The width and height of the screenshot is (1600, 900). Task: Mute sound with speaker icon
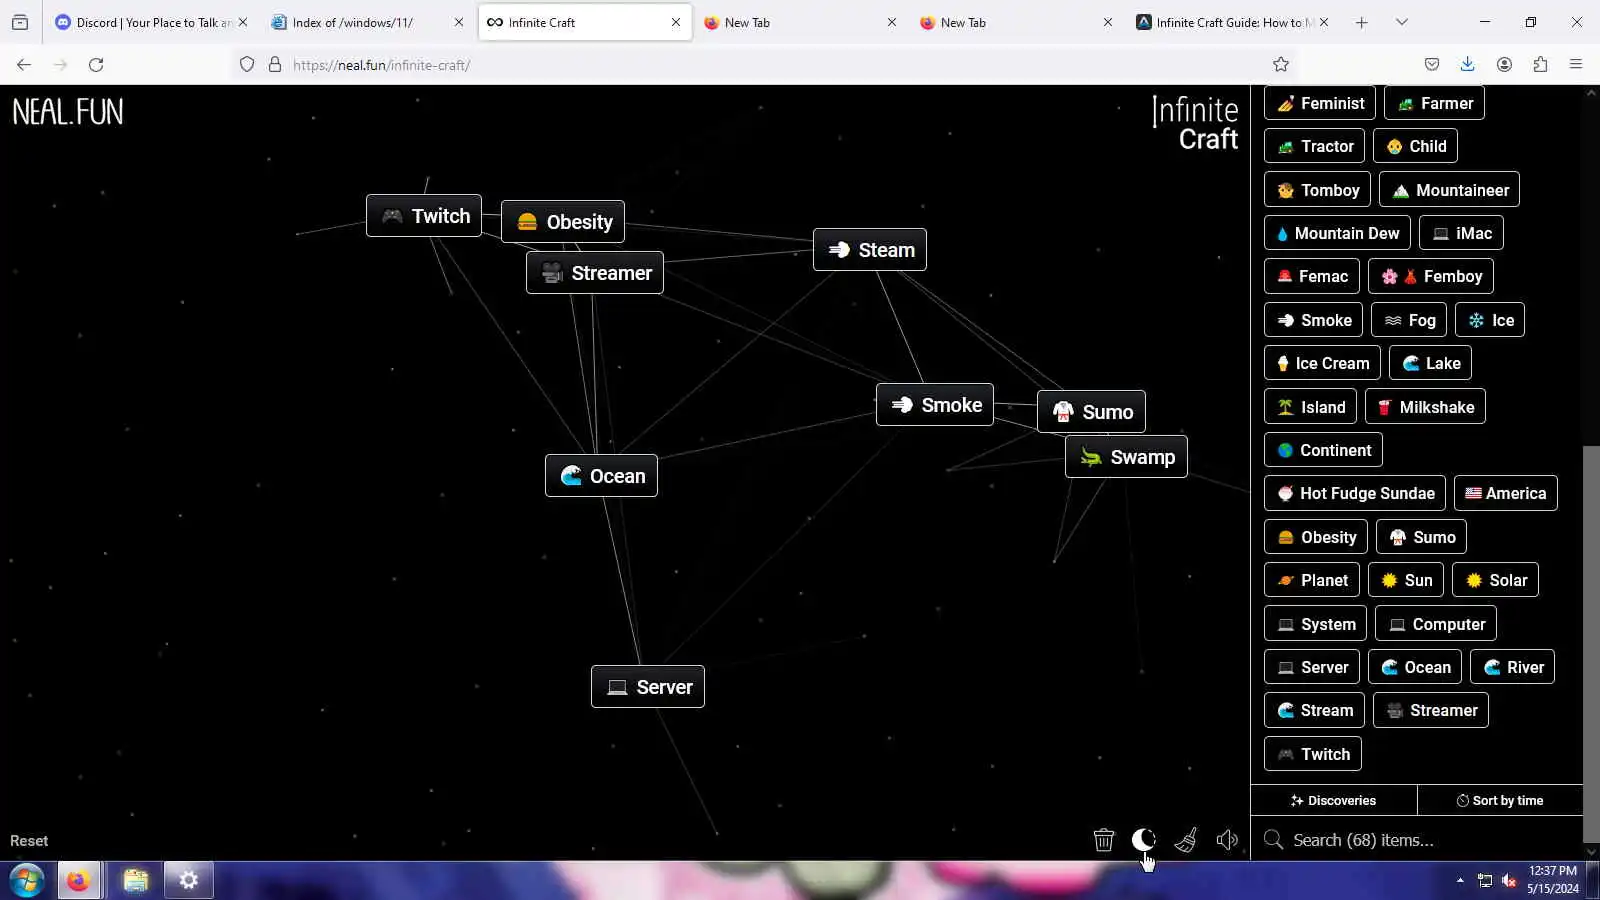1227,840
